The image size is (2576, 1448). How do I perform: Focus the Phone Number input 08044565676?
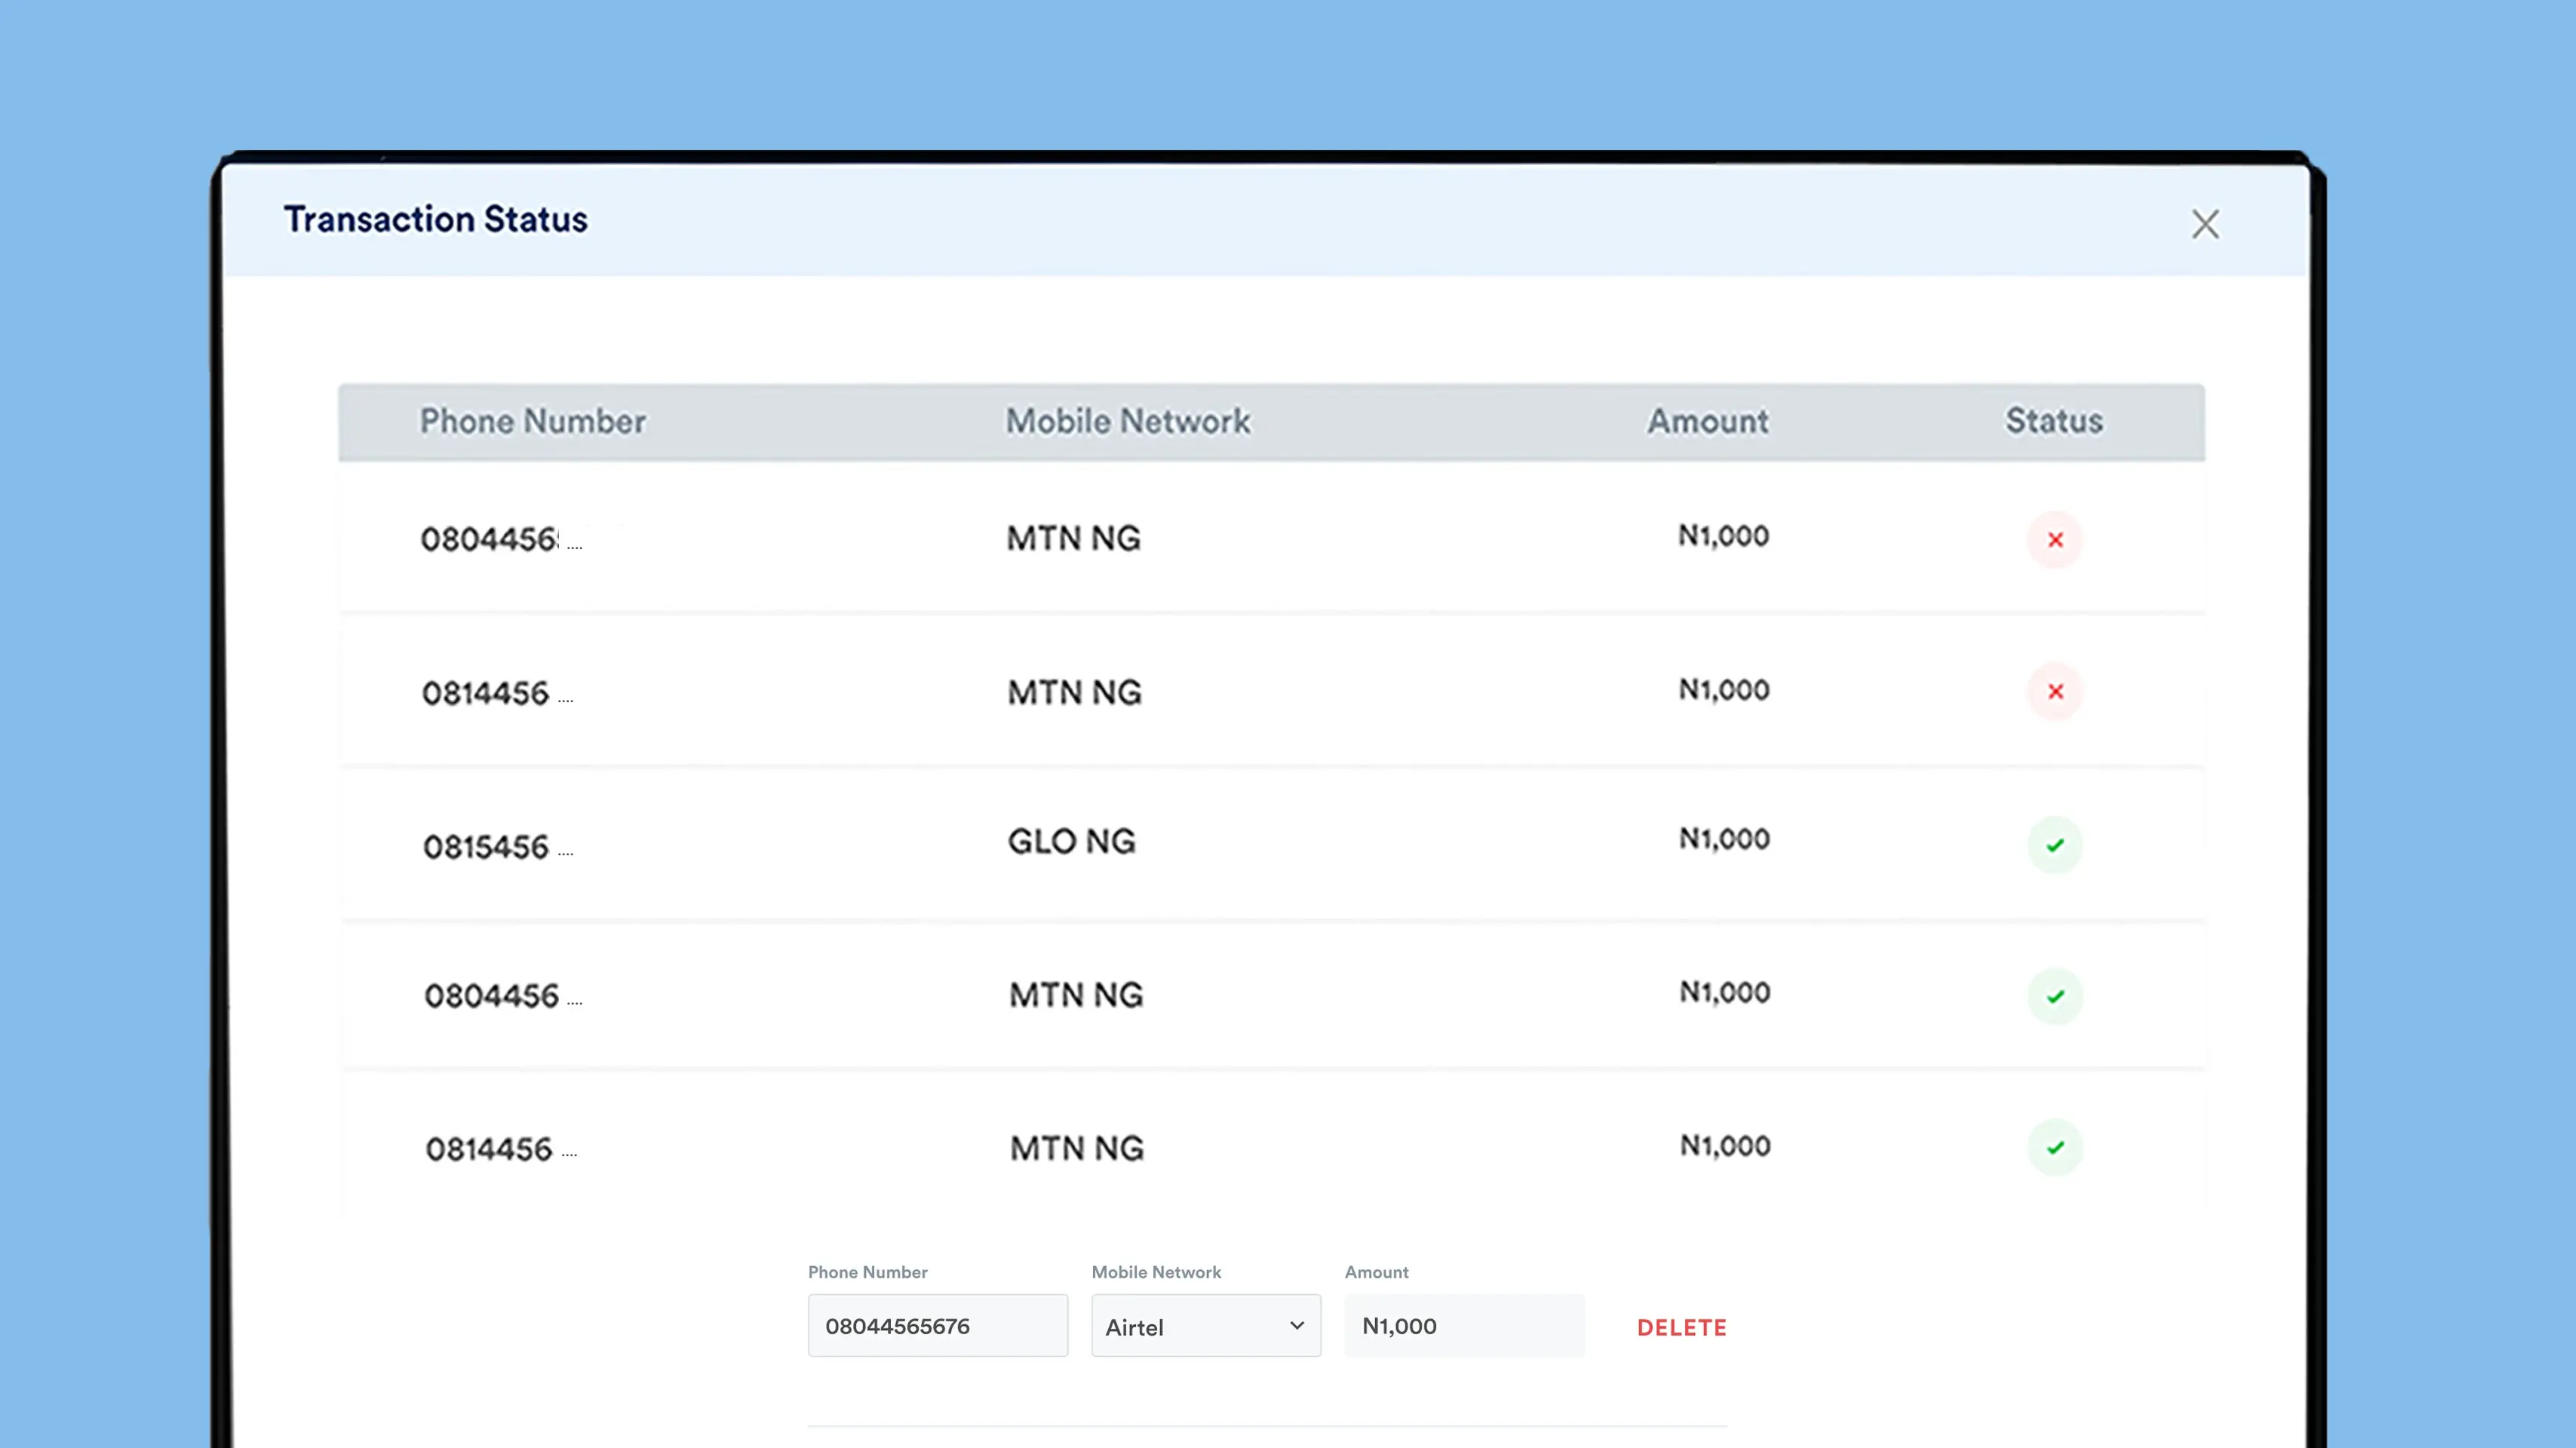point(938,1325)
